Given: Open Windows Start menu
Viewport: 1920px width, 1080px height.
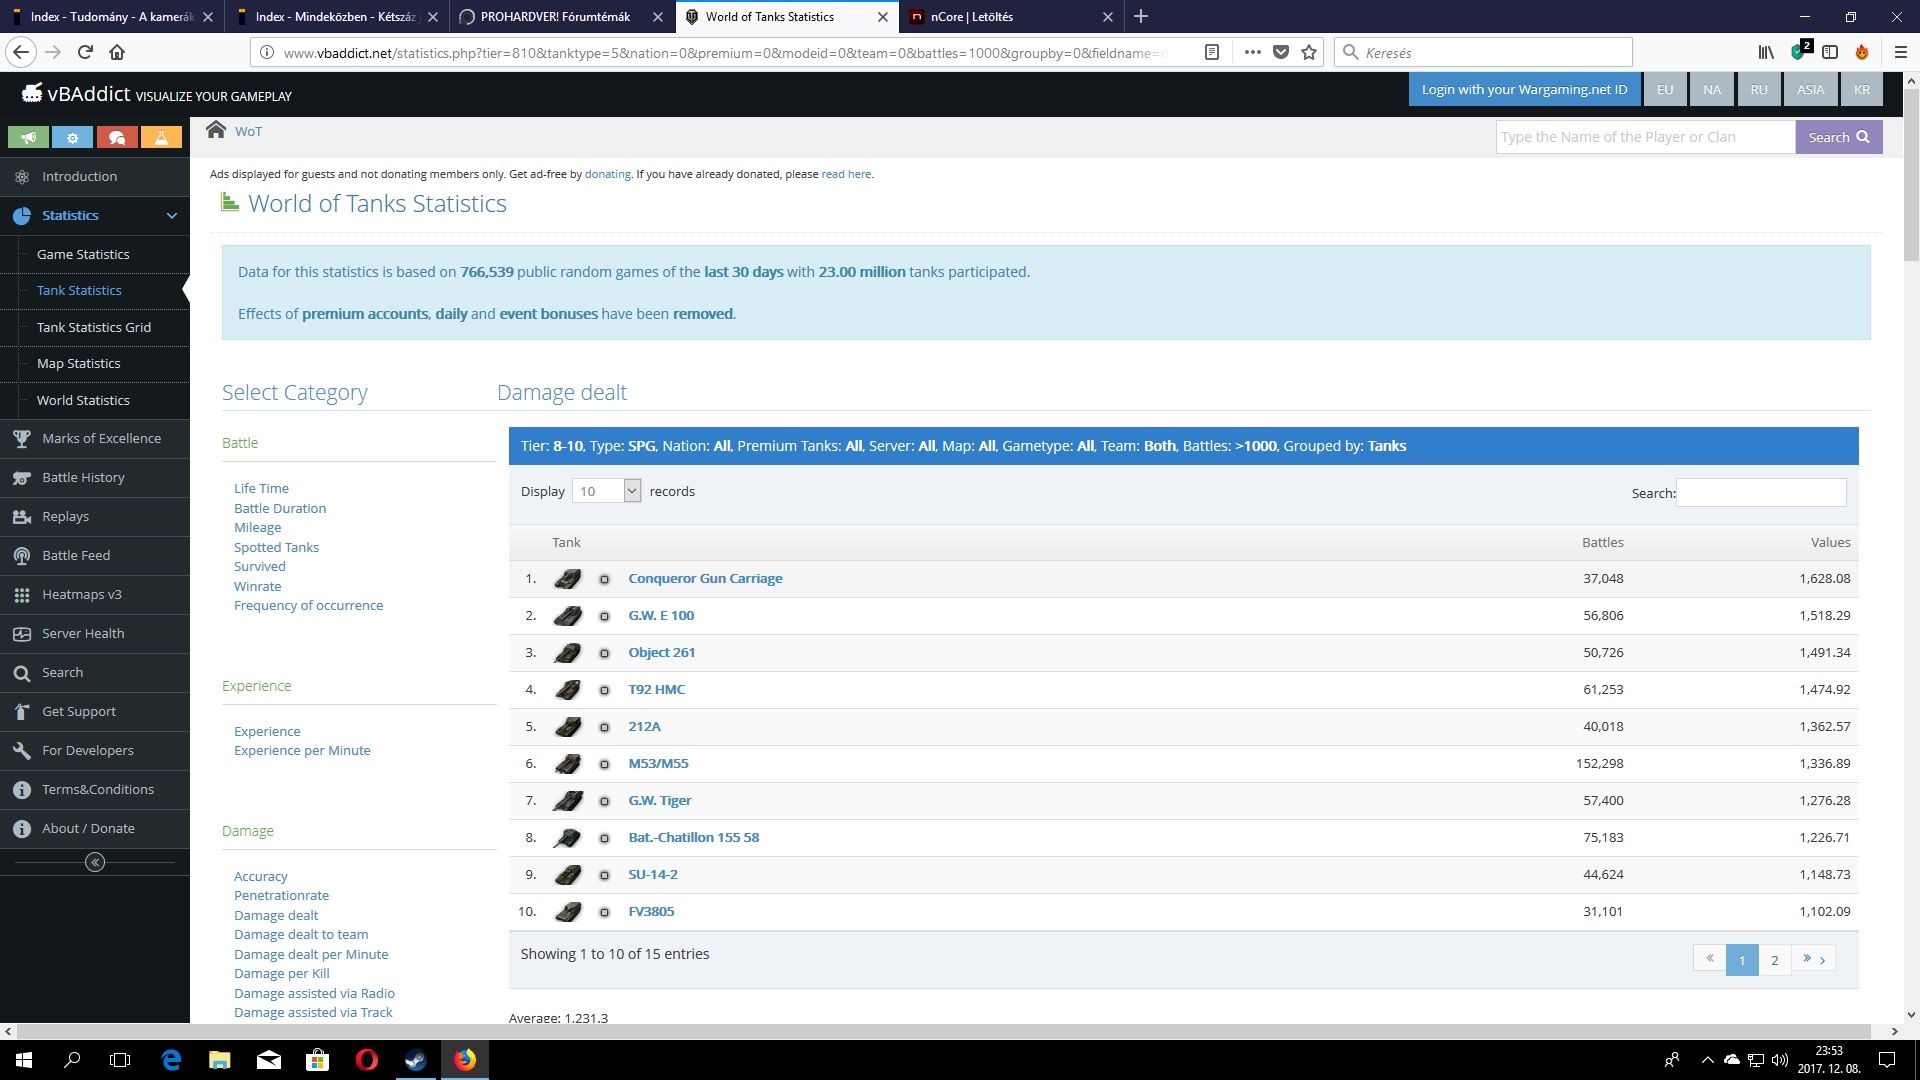Looking at the screenshot, I should pyautogui.click(x=24, y=1060).
